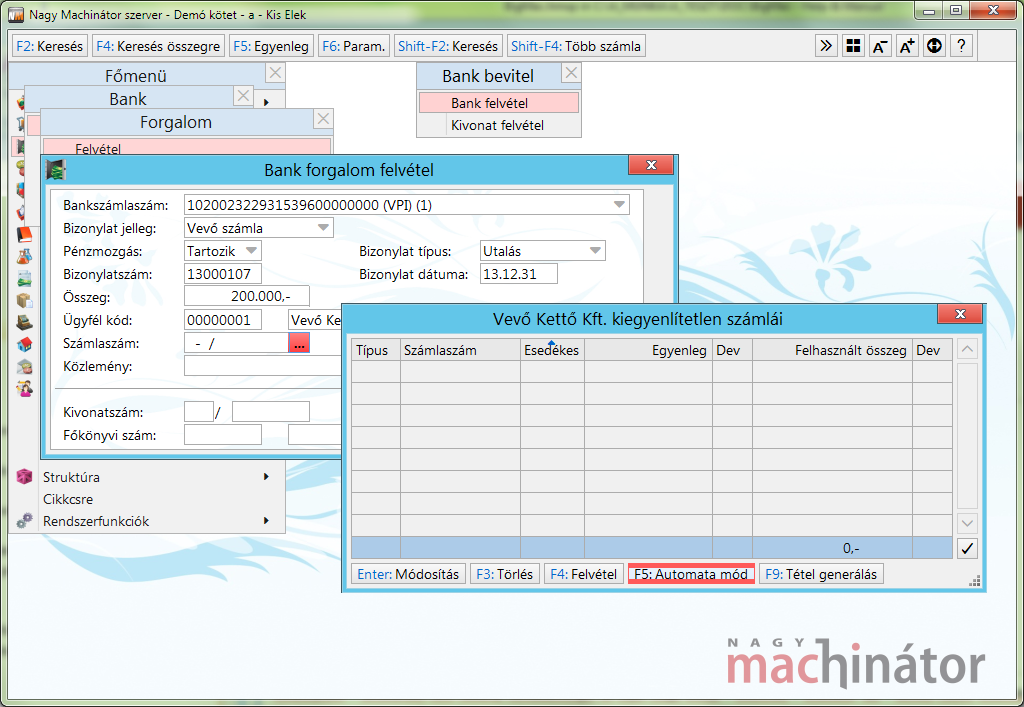The width and height of the screenshot is (1024, 707).
Task: Click the Ügyfél kód field
Action: coord(223,320)
